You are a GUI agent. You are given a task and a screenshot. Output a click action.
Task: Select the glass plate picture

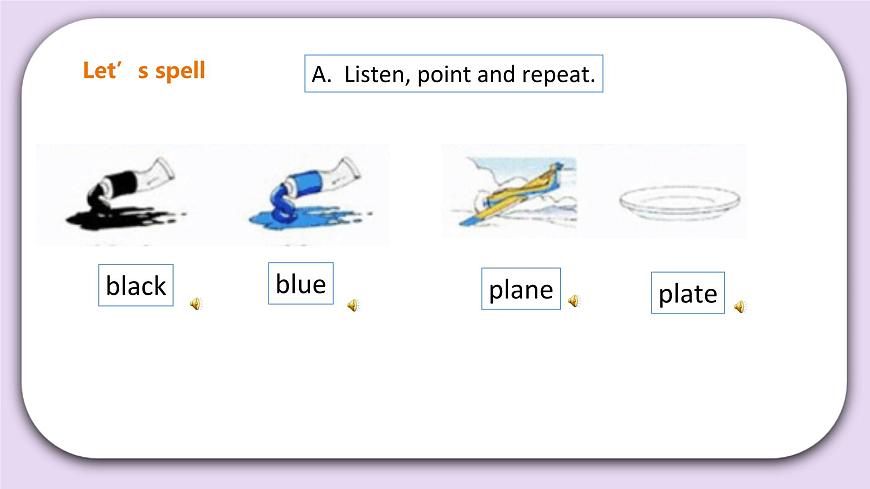point(680,201)
